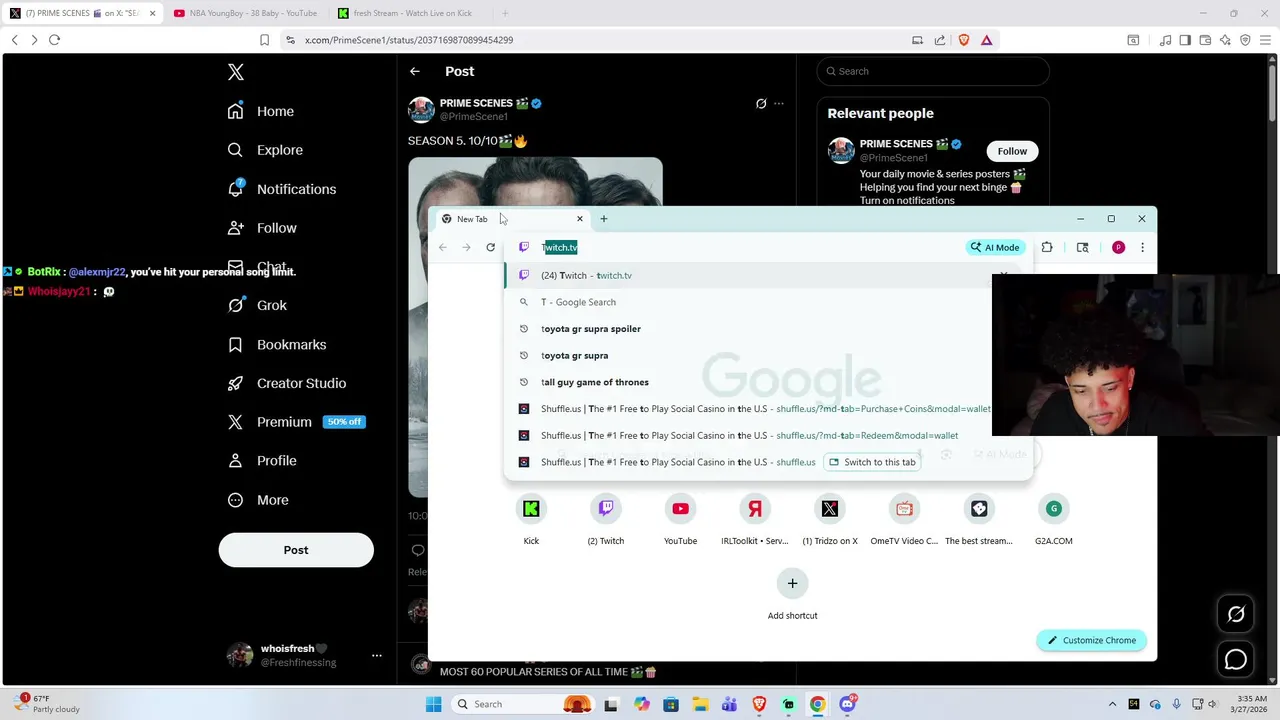The width and height of the screenshot is (1280, 720).
Task: Open Home in the X sidebar
Action: (261, 111)
